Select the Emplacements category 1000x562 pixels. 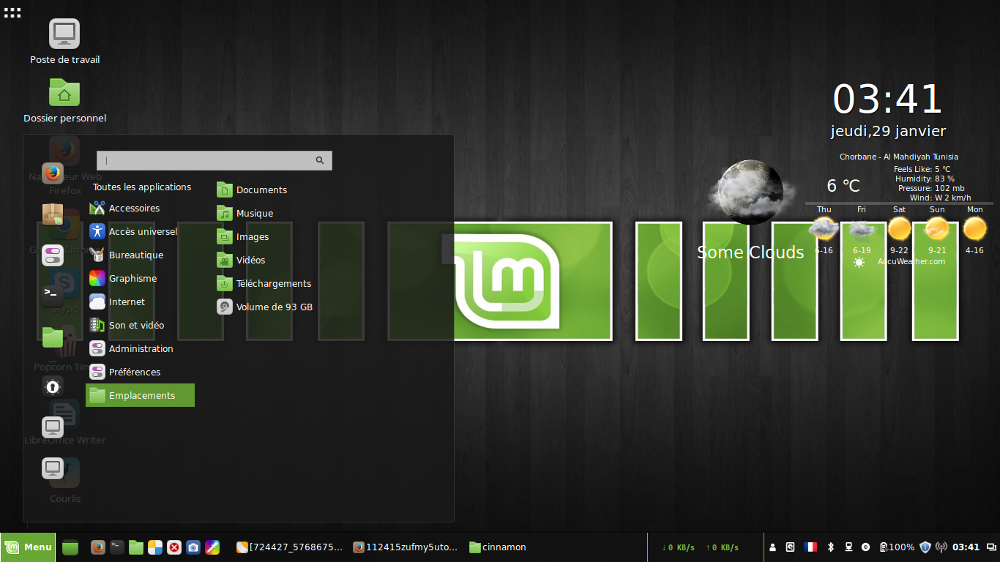140,396
